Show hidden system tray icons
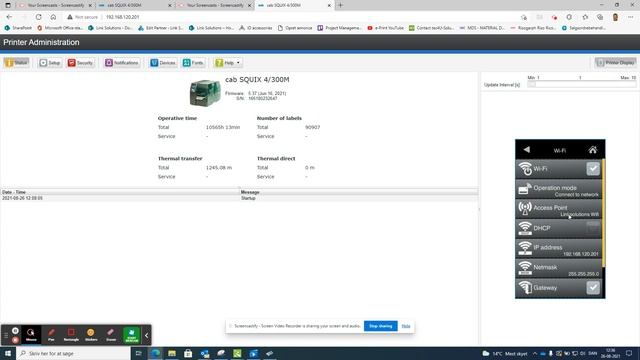640x360 pixels. (x=535, y=353)
